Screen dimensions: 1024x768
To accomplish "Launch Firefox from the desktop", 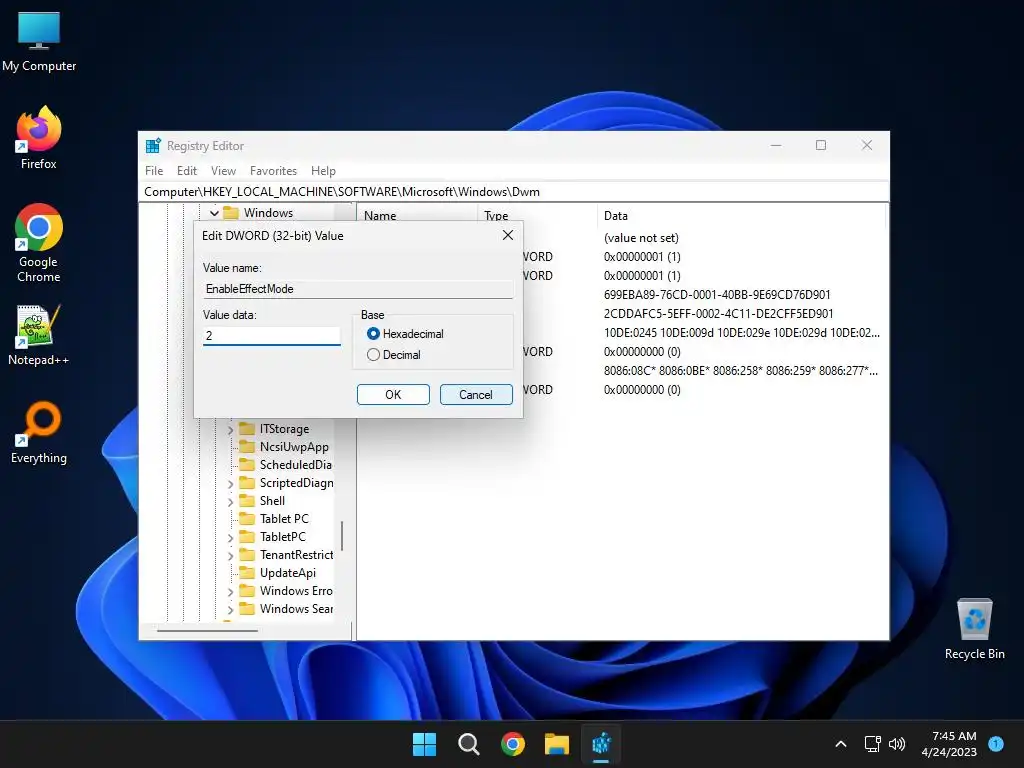I will point(39,138).
